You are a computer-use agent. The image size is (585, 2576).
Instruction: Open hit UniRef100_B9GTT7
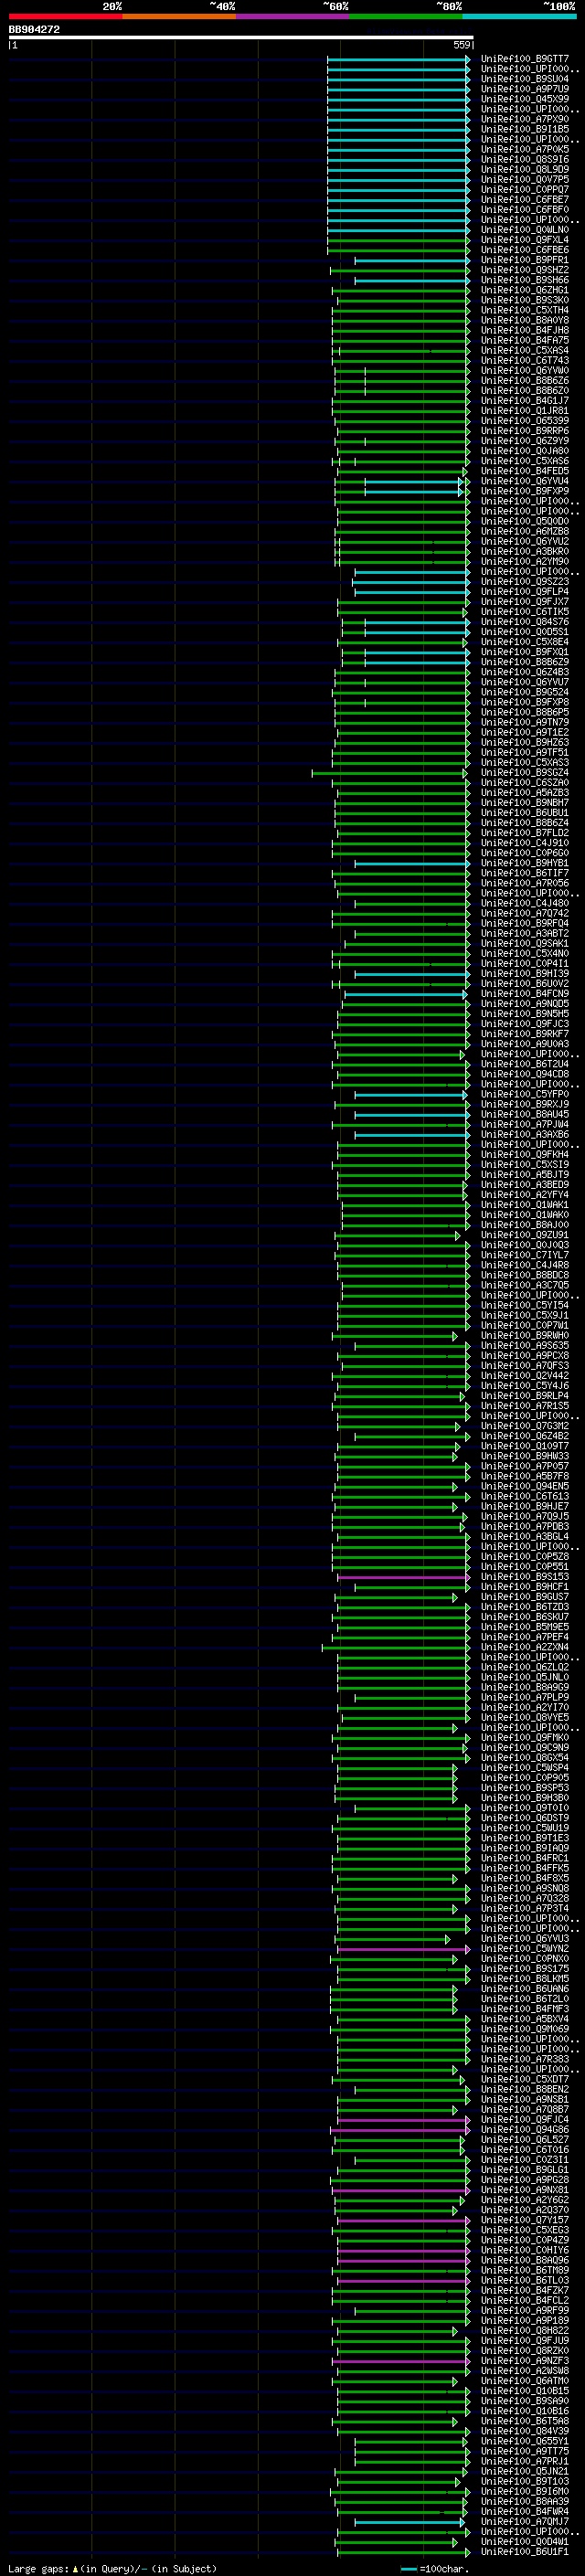click(524, 59)
